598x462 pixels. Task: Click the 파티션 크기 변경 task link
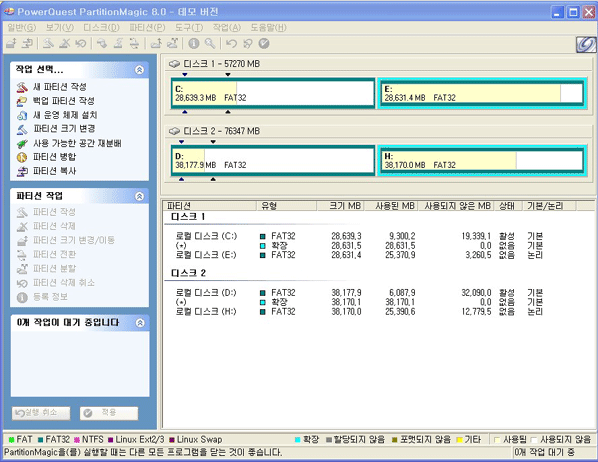pos(64,129)
